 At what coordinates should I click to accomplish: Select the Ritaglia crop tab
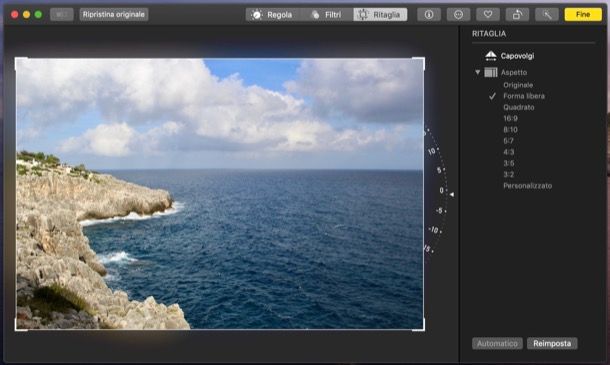380,15
